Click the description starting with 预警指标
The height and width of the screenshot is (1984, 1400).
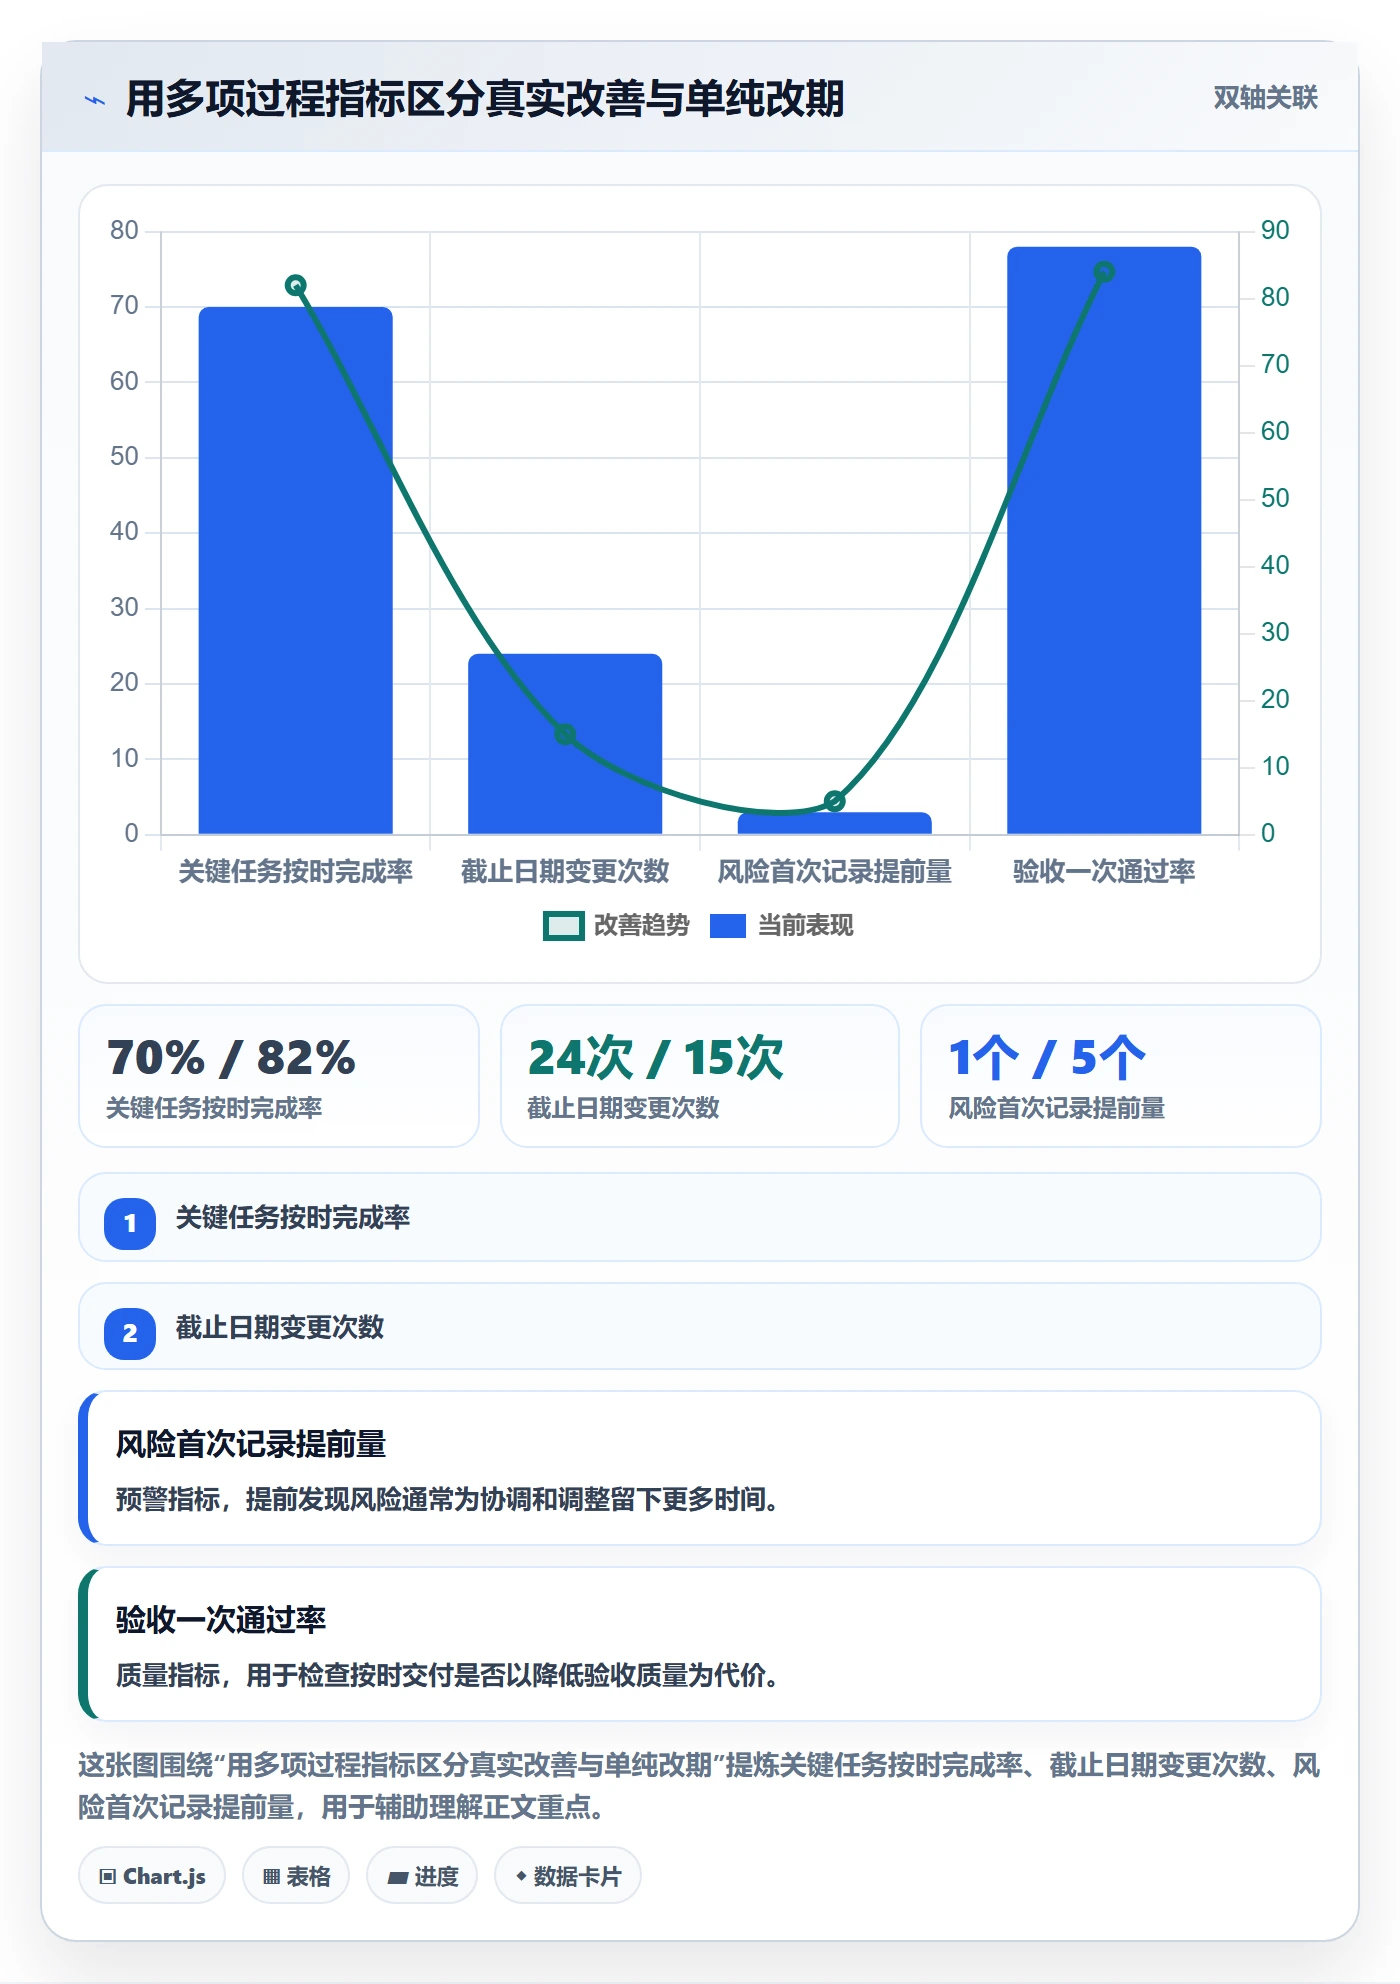(x=447, y=1500)
